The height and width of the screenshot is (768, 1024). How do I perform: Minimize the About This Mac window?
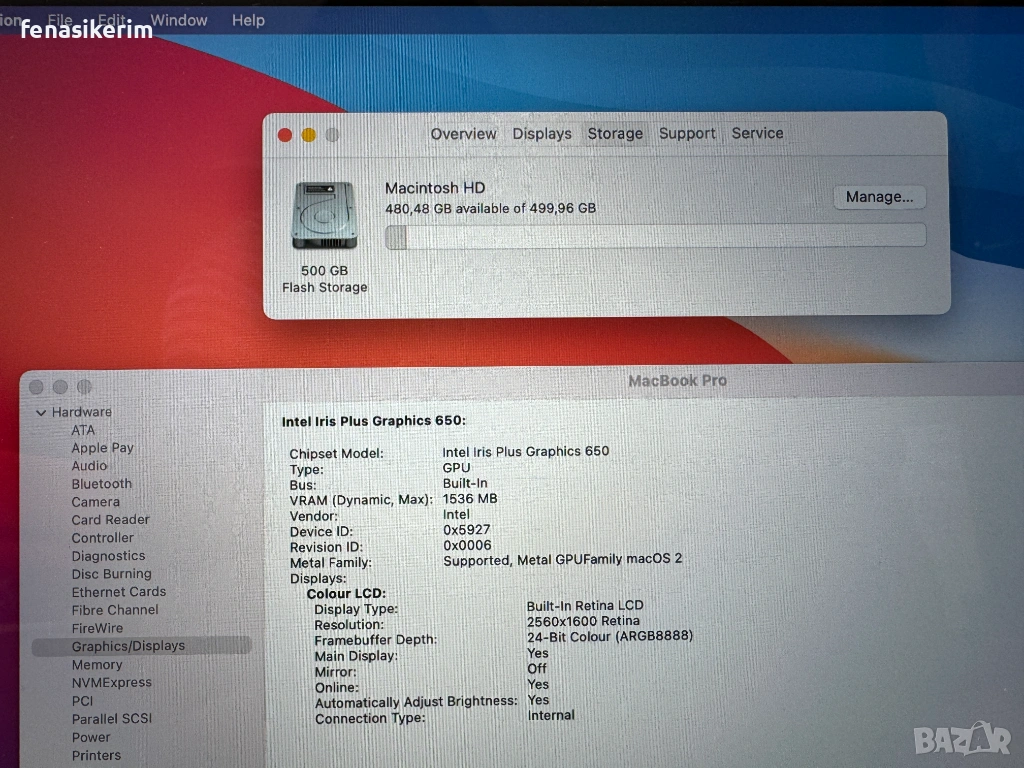tap(309, 135)
